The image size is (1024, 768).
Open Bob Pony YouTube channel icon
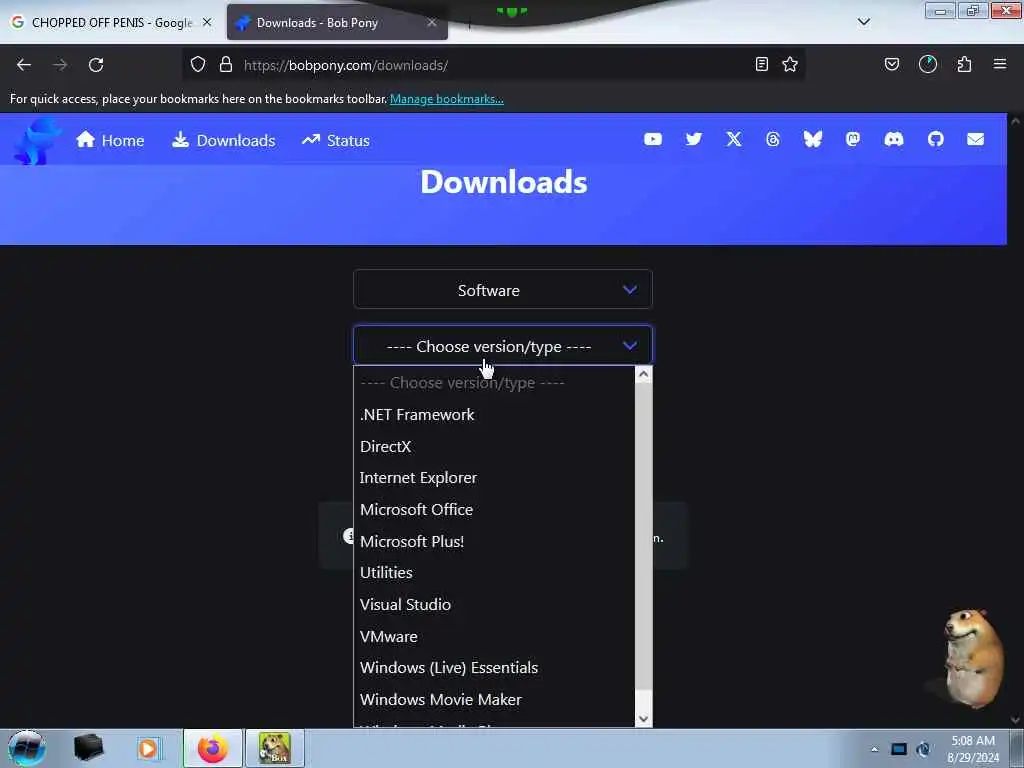click(x=653, y=139)
